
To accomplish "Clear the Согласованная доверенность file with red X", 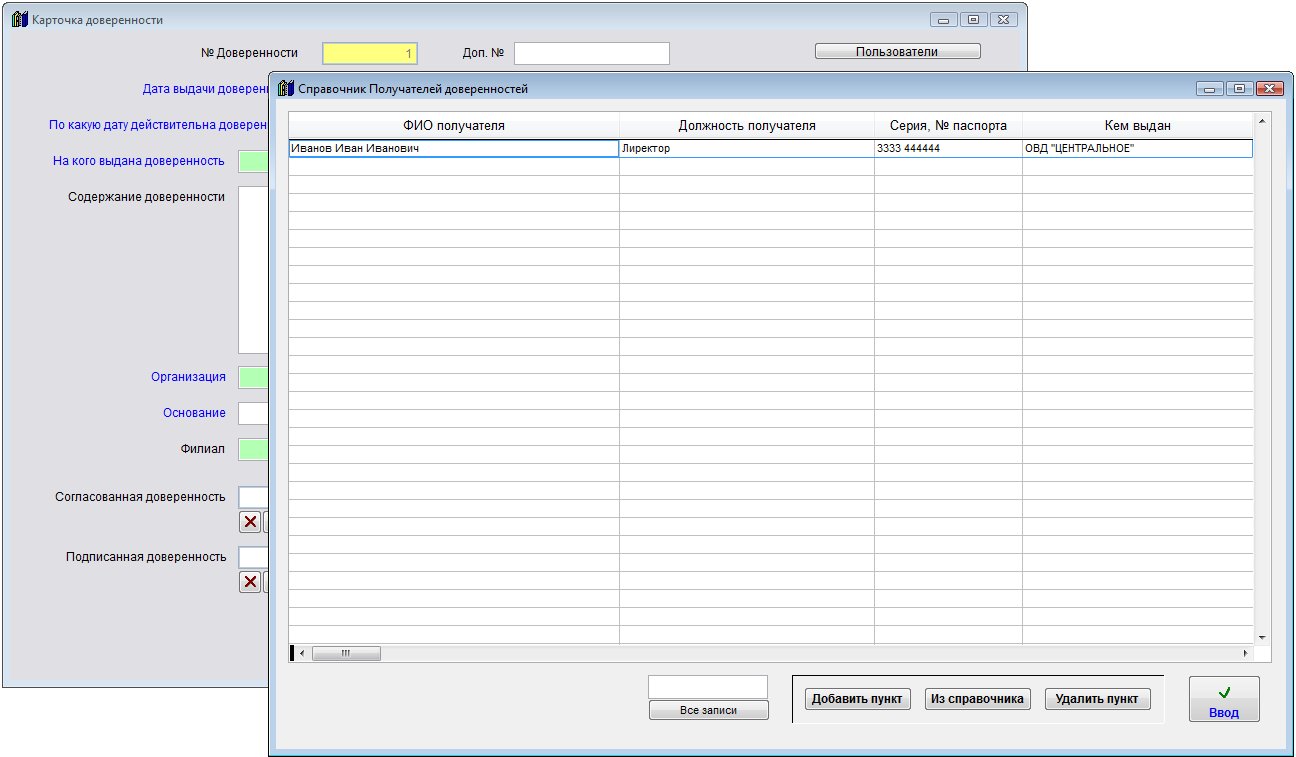I will [250, 522].
